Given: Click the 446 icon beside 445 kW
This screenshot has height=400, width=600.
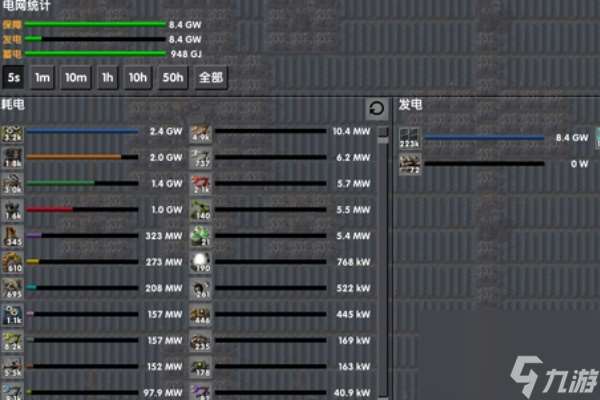Looking at the screenshot, I should click(201, 314).
